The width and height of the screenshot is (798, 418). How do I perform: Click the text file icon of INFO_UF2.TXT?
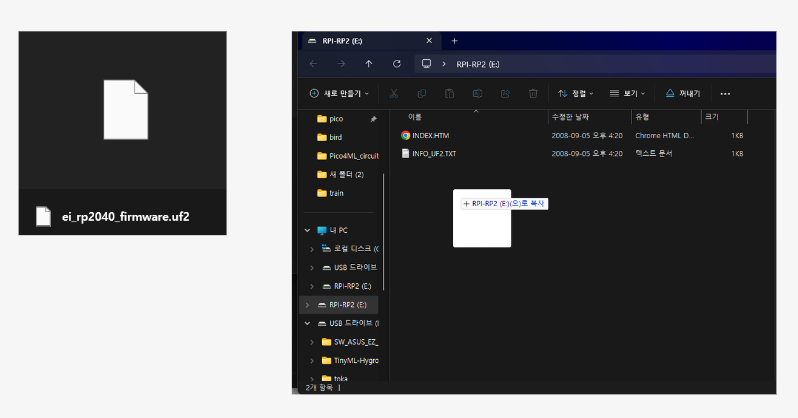405,153
